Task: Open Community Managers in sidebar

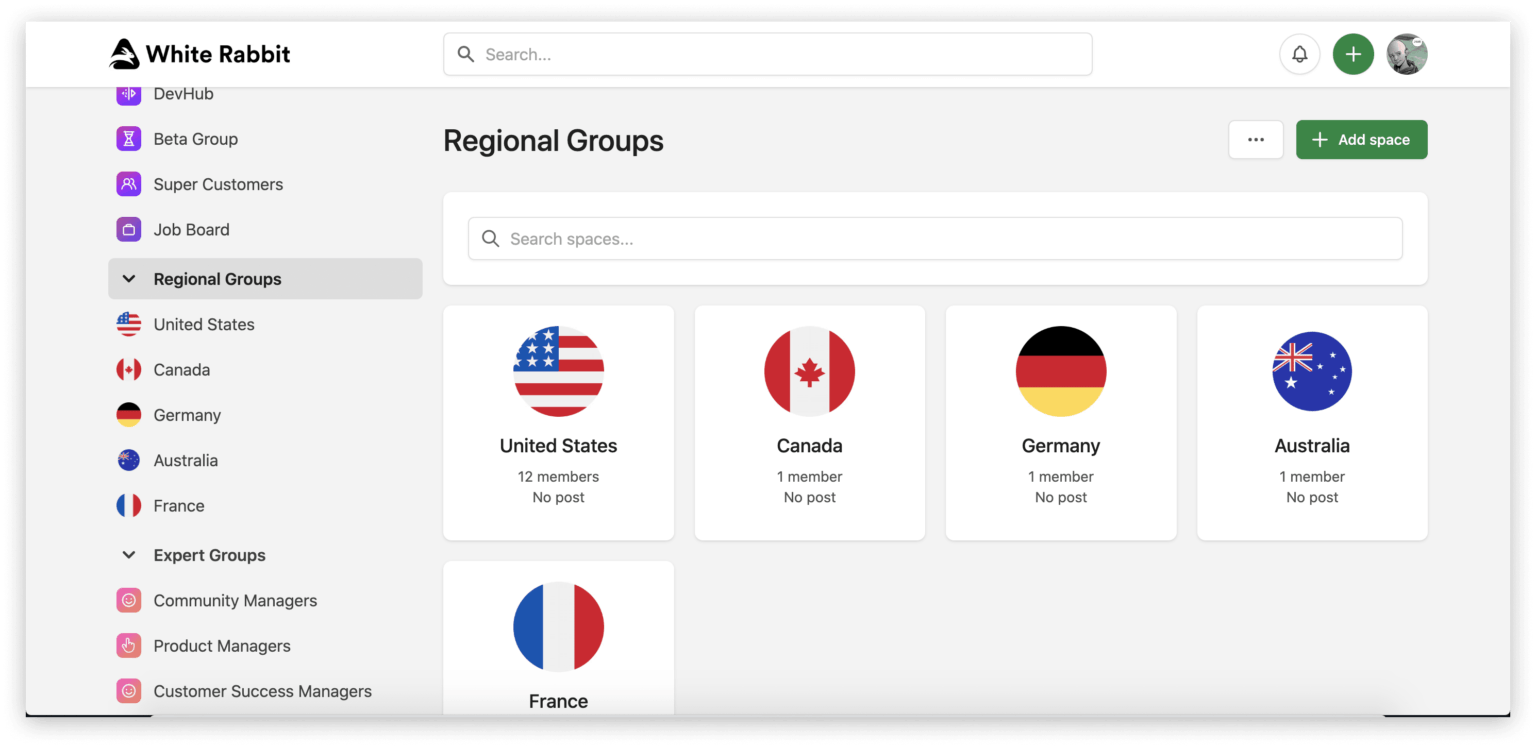Action: [x=235, y=601]
